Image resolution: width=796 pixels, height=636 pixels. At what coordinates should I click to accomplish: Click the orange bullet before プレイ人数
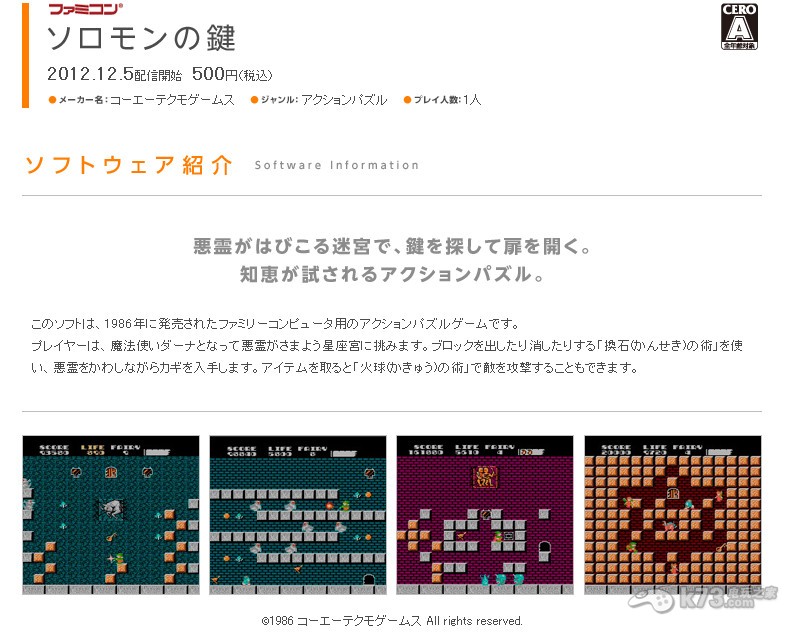[x=407, y=99]
